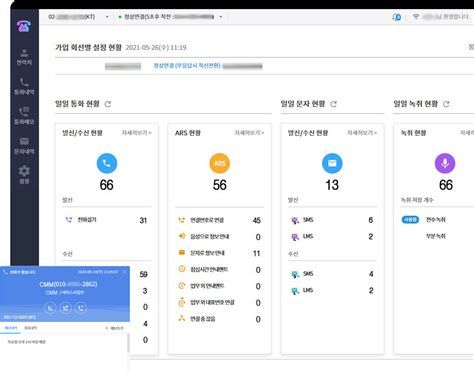Click the received SMS icon with count 4

(295, 274)
